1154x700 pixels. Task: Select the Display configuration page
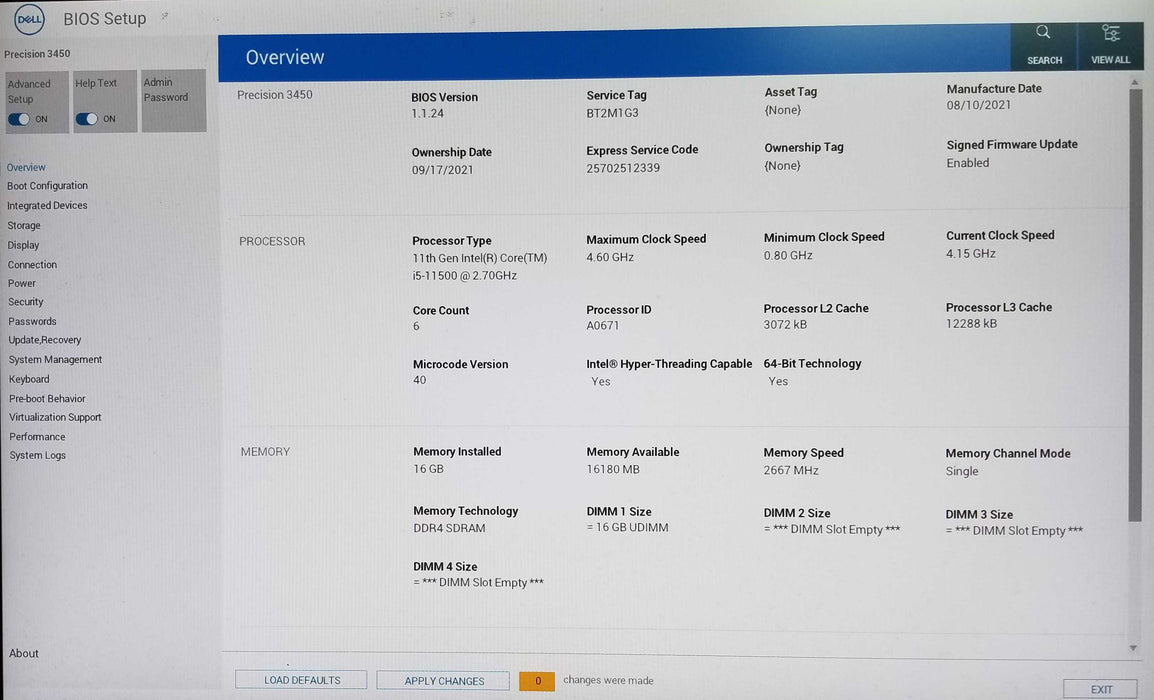pyautogui.click(x=23, y=244)
